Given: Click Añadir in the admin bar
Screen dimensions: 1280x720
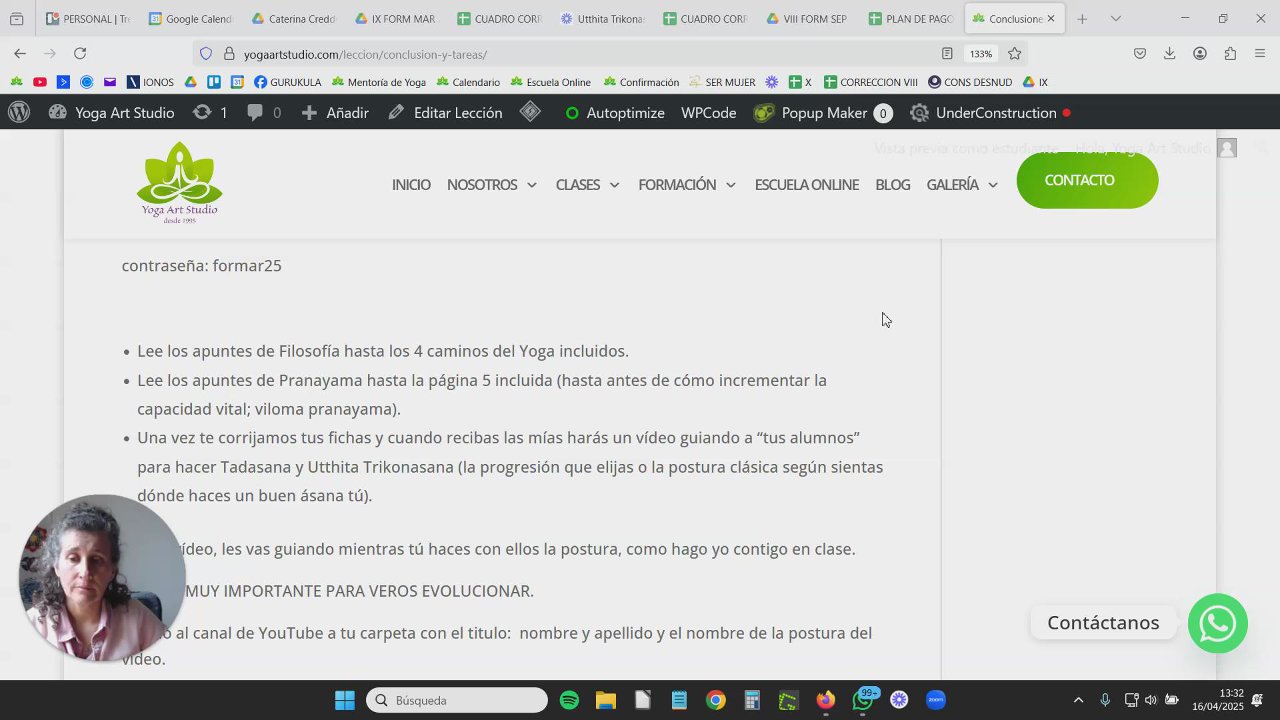Looking at the screenshot, I should 335,113.
